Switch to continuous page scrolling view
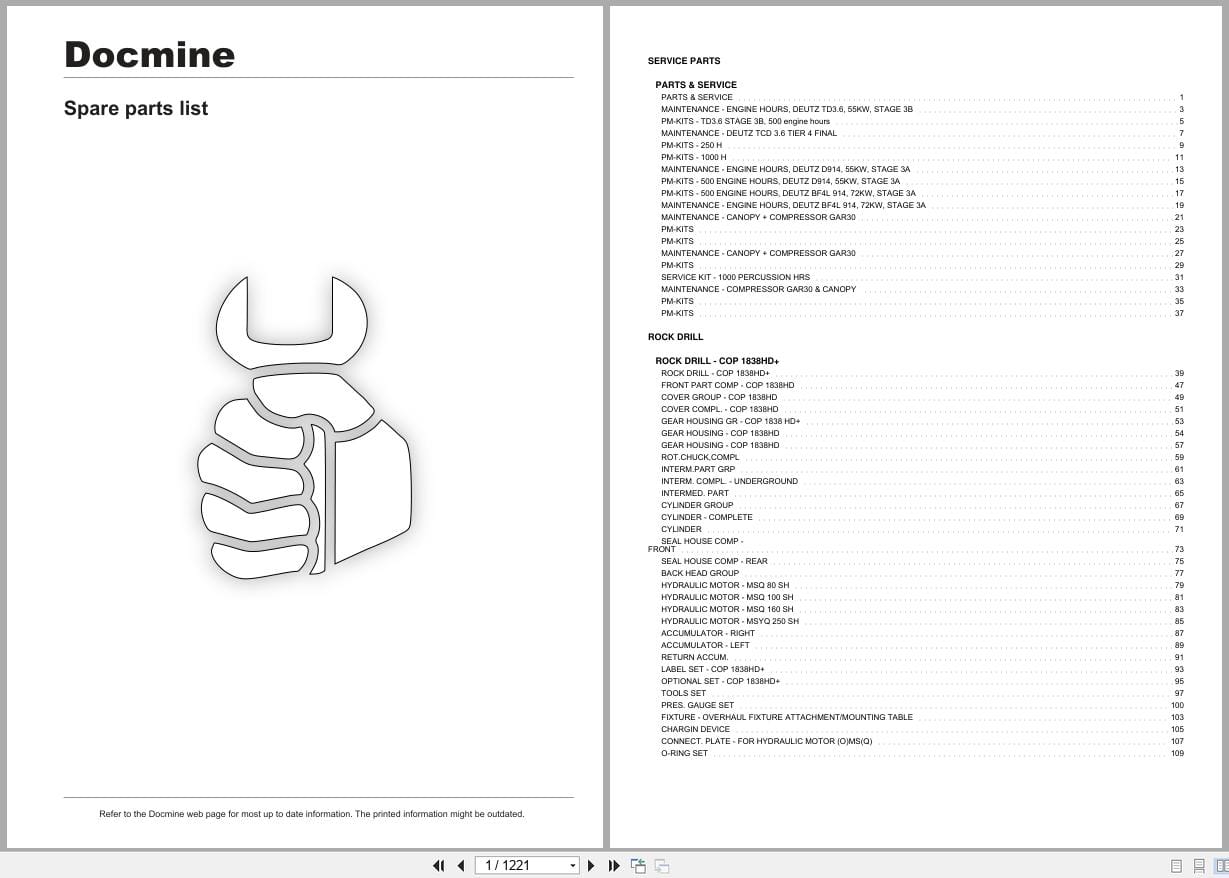This screenshot has height=878, width=1229. coord(1198,866)
